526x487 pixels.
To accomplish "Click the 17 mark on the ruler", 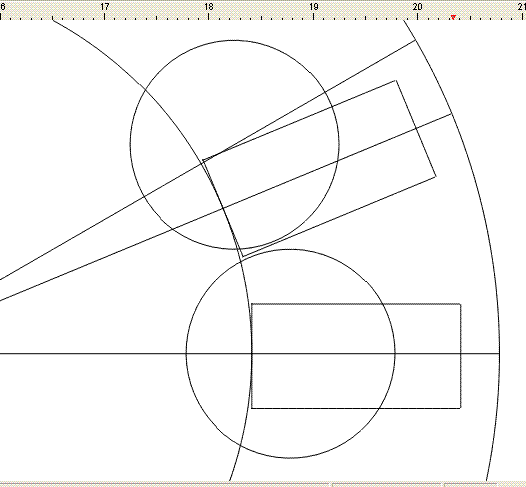I will (x=105, y=7).
